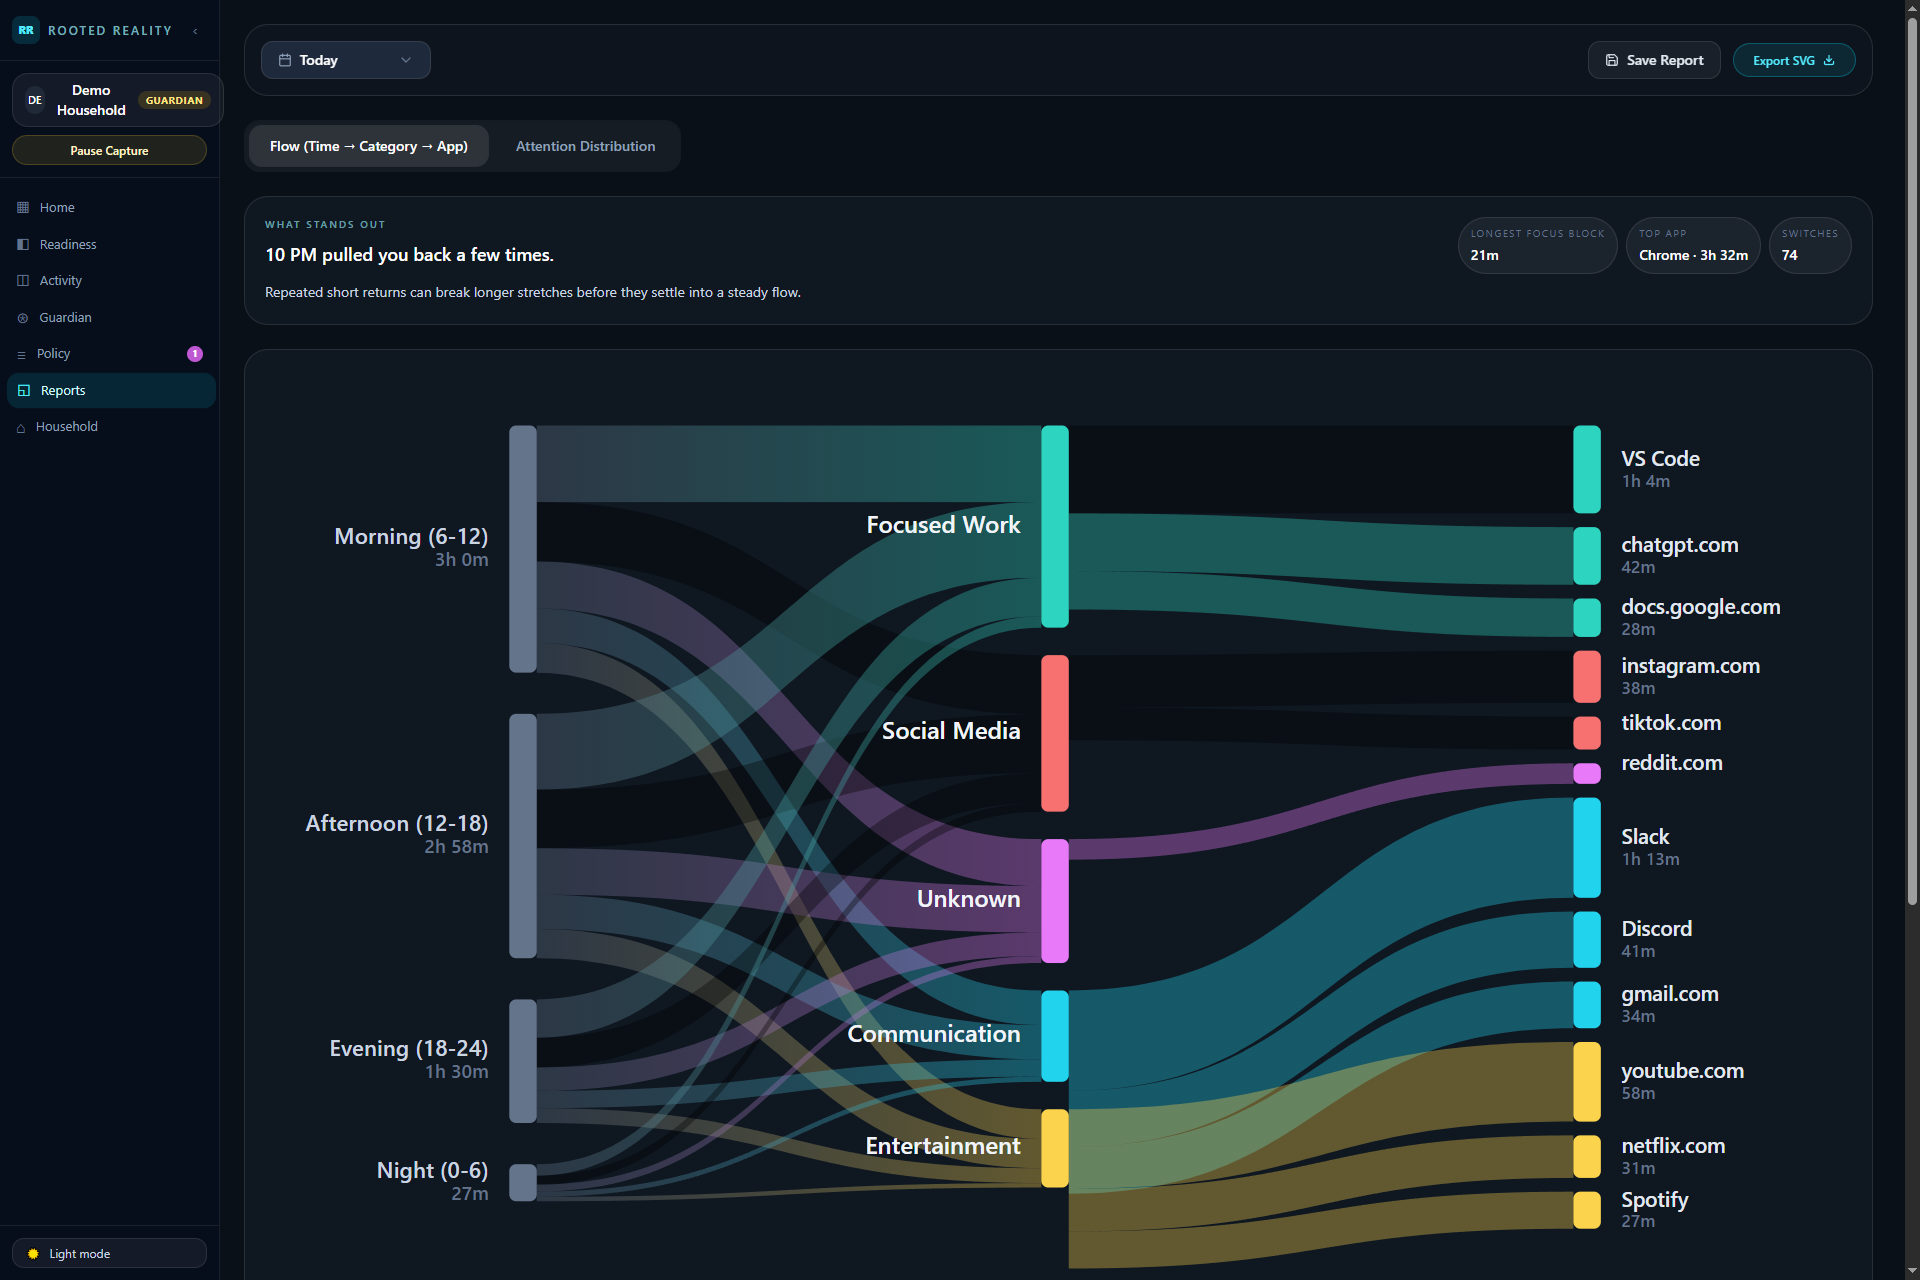Select the Flow (Time → Category → App) tab
Screen dimensions: 1920x1280
[x=368, y=146]
